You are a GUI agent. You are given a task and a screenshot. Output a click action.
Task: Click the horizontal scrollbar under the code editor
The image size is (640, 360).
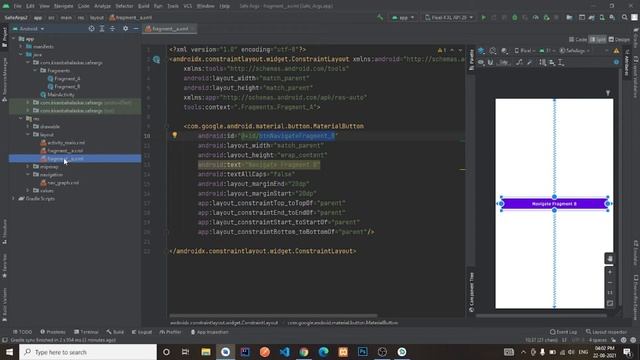[273, 316]
